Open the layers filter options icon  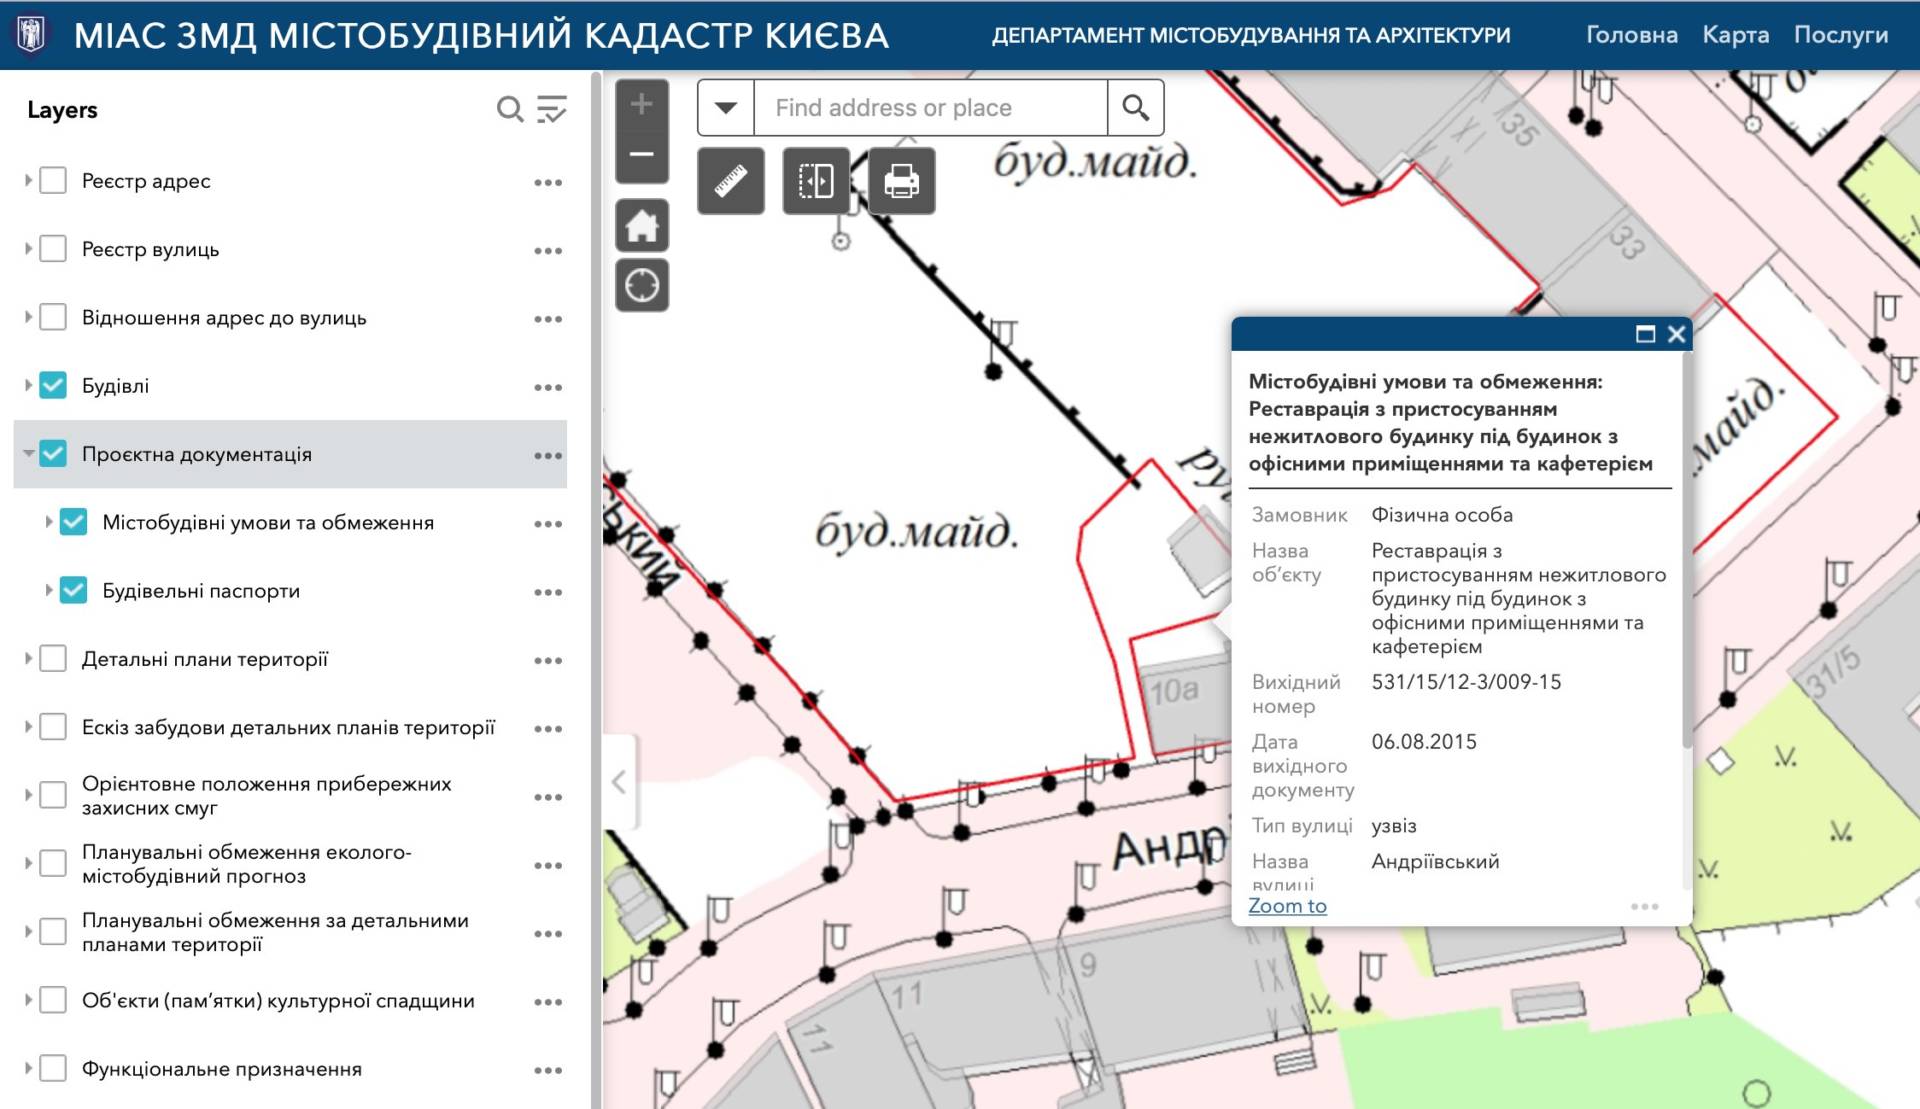[552, 109]
